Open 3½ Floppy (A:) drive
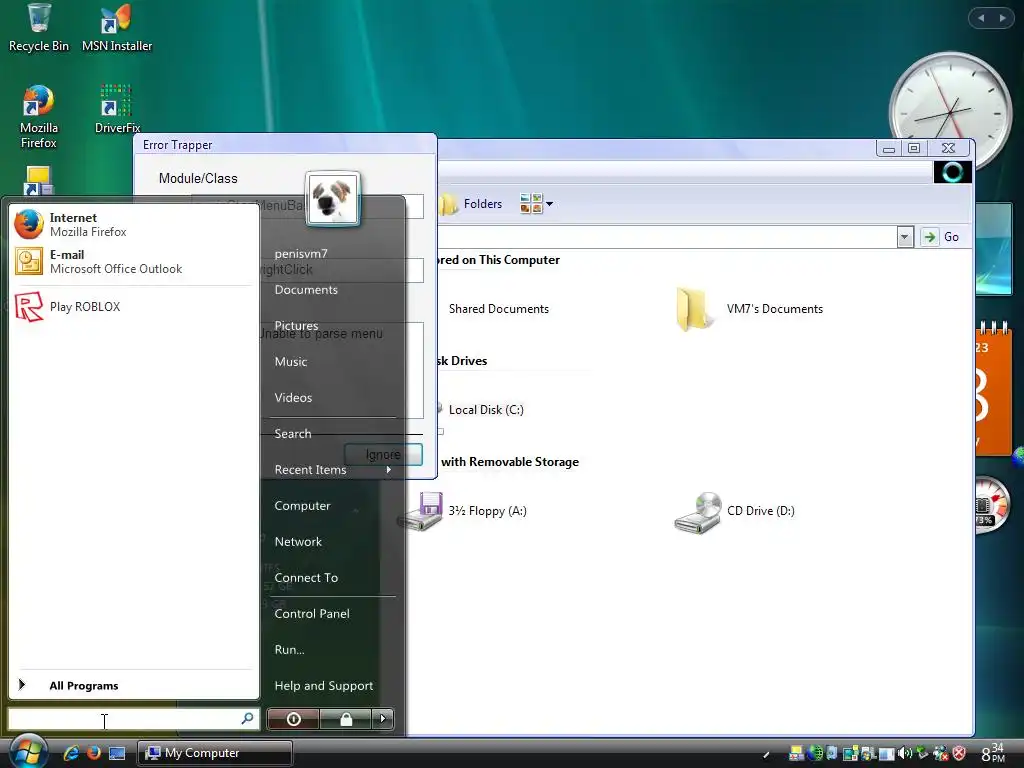The image size is (1024, 768). tap(462, 511)
